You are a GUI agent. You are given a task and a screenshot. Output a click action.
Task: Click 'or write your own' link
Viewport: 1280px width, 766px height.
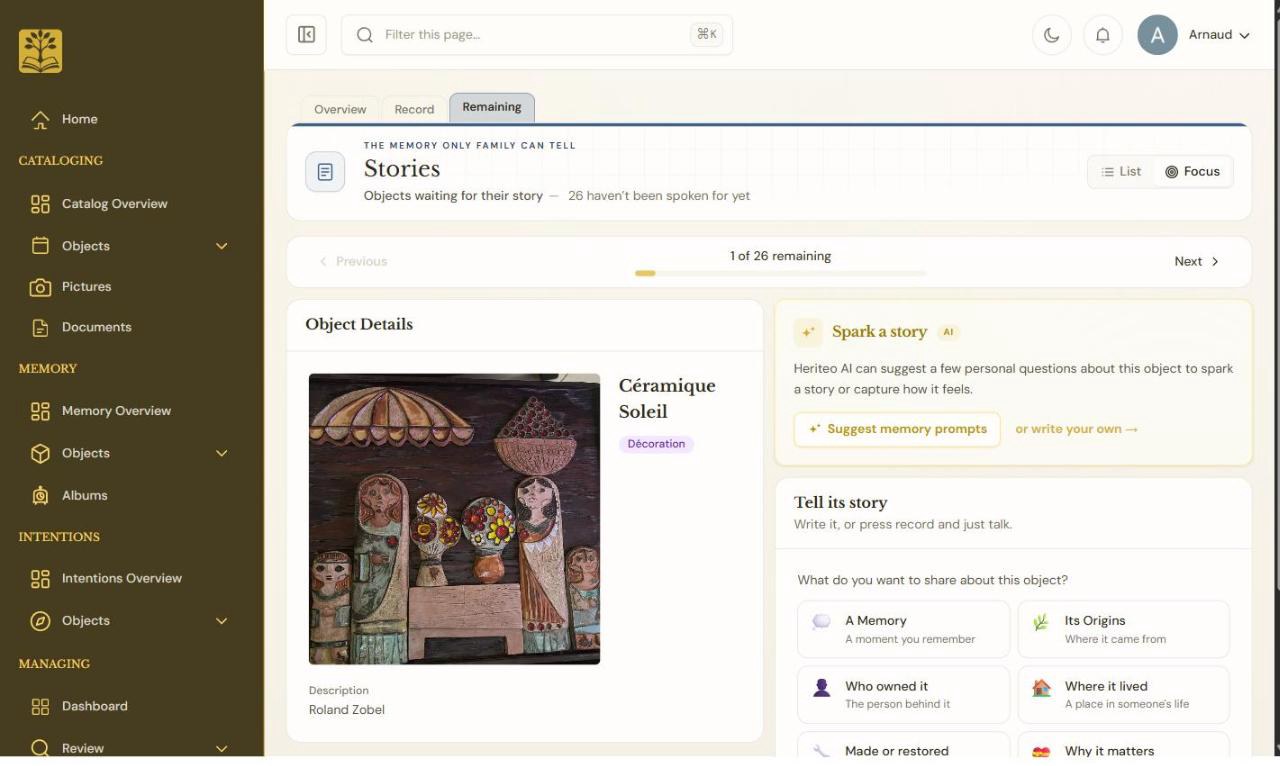click(x=1076, y=430)
